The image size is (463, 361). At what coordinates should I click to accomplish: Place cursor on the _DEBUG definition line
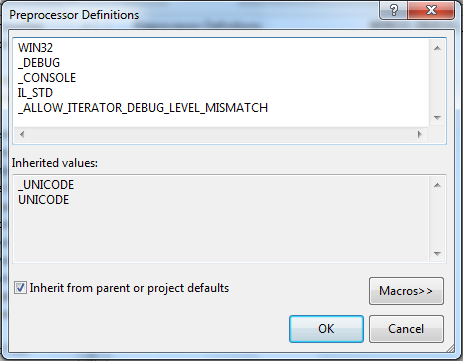(x=39, y=63)
